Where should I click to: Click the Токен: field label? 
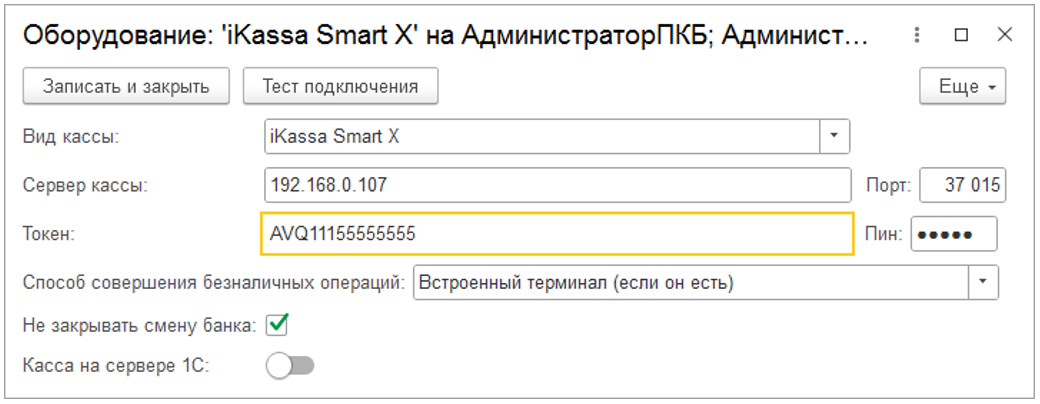(x=51, y=234)
